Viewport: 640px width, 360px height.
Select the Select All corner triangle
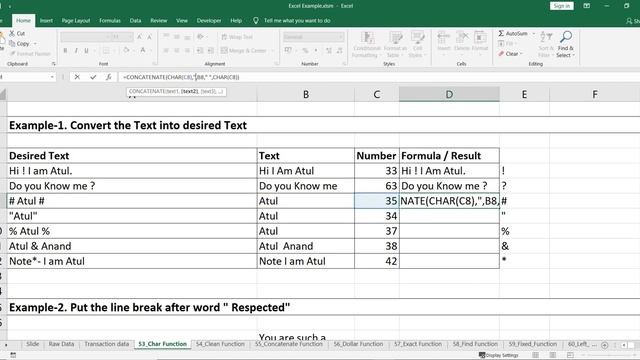(3, 95)
